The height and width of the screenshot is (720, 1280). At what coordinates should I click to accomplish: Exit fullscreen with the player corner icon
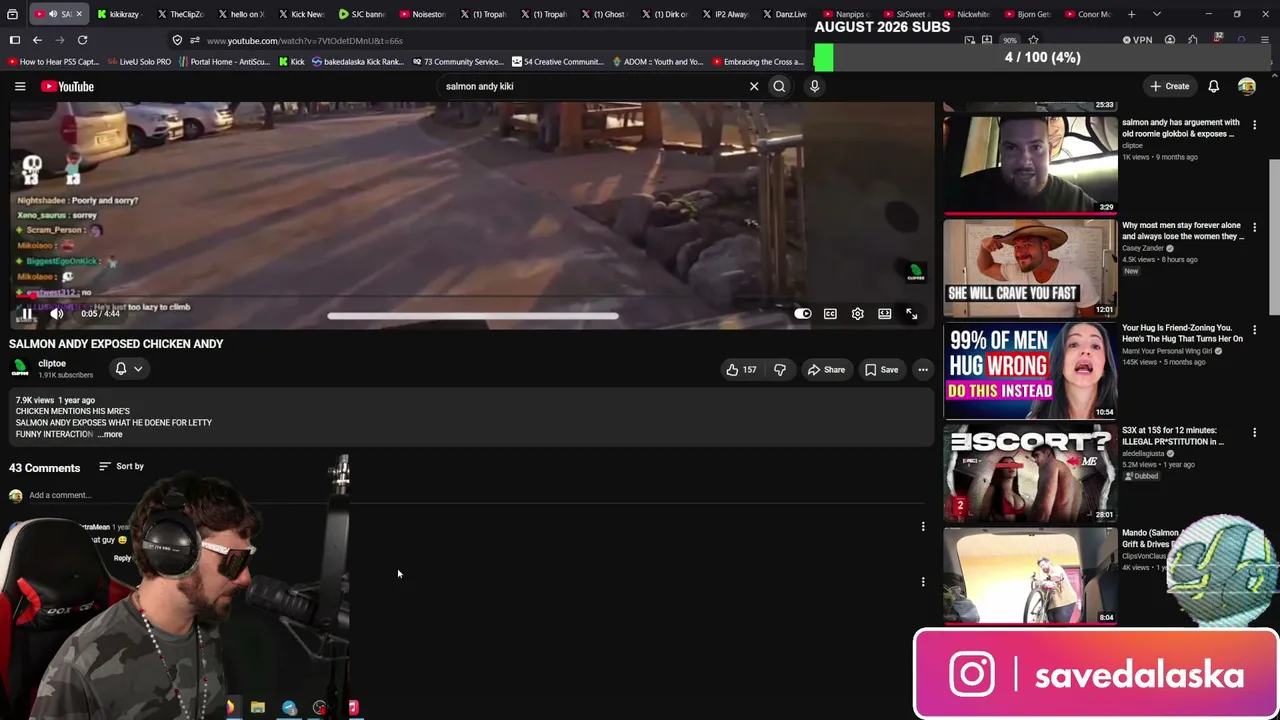[912, 314]
